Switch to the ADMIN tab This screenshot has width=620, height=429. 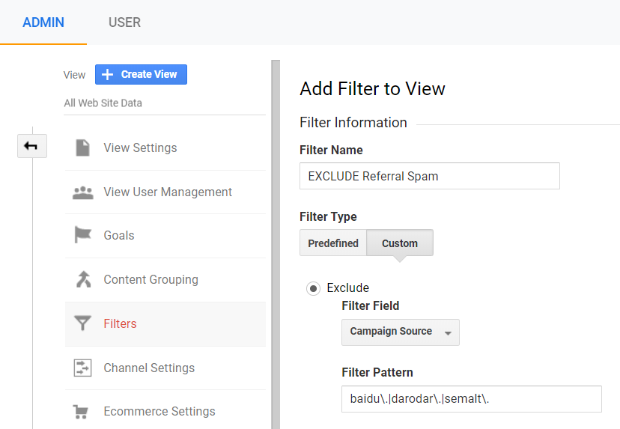(43, 22)
